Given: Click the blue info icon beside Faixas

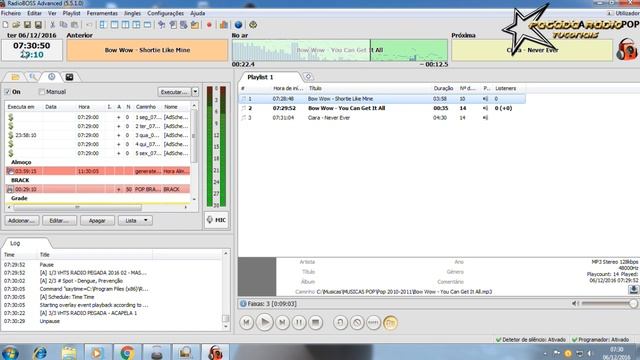Looking at the screenshot, I should (x=243, y=304).
